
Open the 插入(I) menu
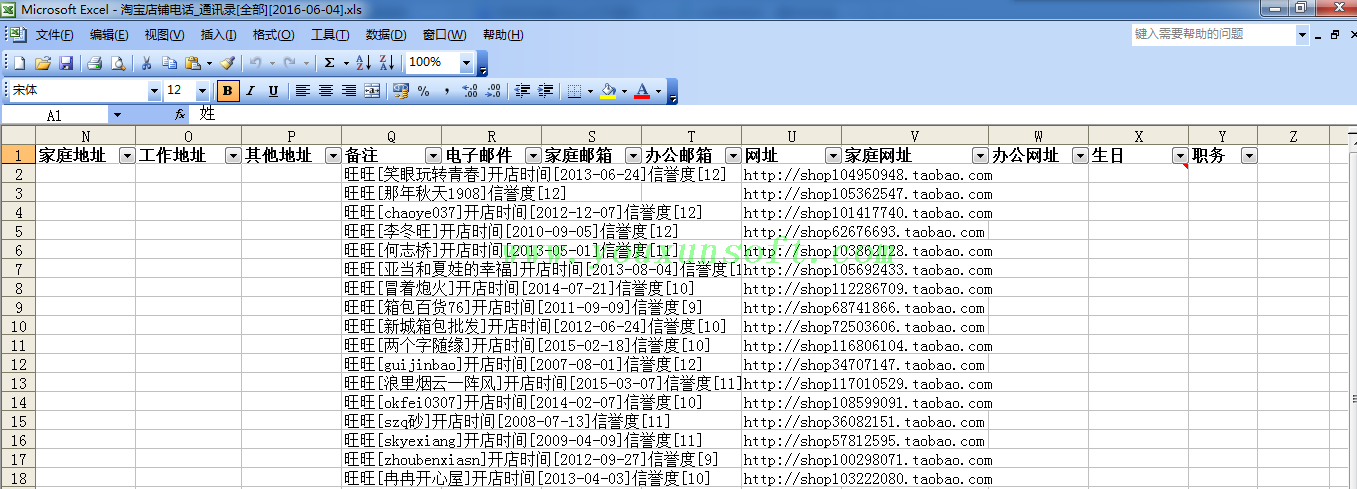coord(219,35)
